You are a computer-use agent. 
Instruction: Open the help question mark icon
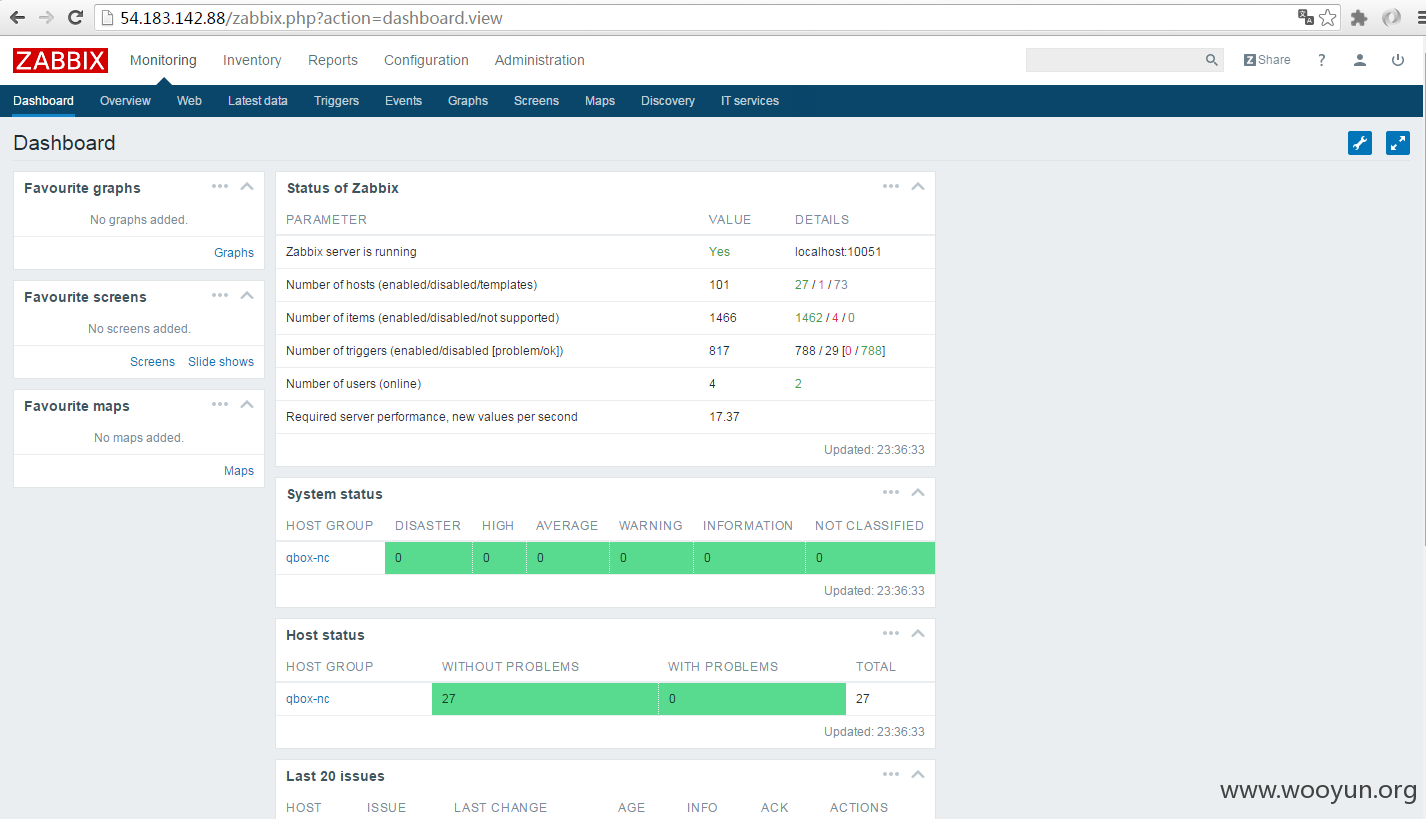pyautogui.click(x=1321, y=60)
